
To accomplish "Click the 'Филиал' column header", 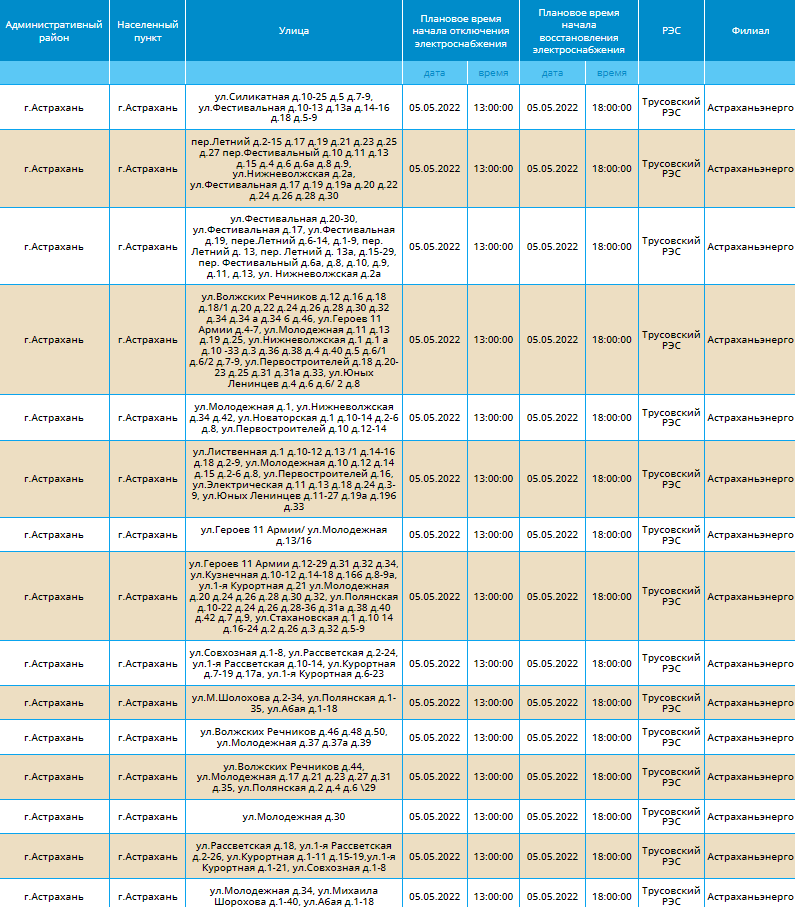I will coord(750,31).
